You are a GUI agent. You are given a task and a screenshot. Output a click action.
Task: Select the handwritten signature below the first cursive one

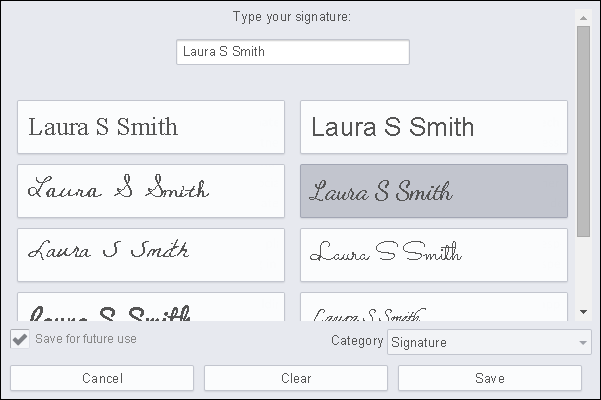[x=150, y=255]
